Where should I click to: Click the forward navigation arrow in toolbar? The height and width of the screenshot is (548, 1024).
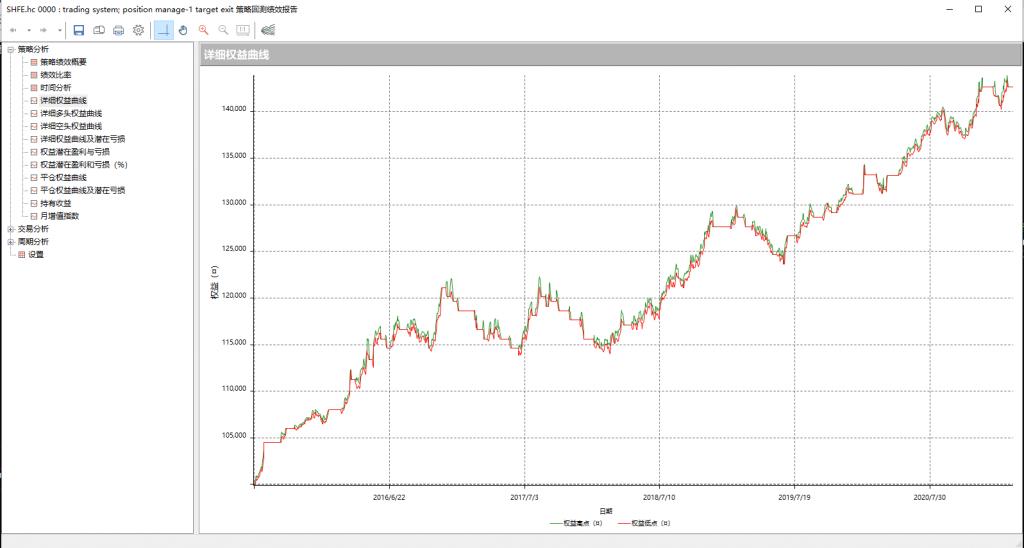pyautogui.click(x=44, y=30)
